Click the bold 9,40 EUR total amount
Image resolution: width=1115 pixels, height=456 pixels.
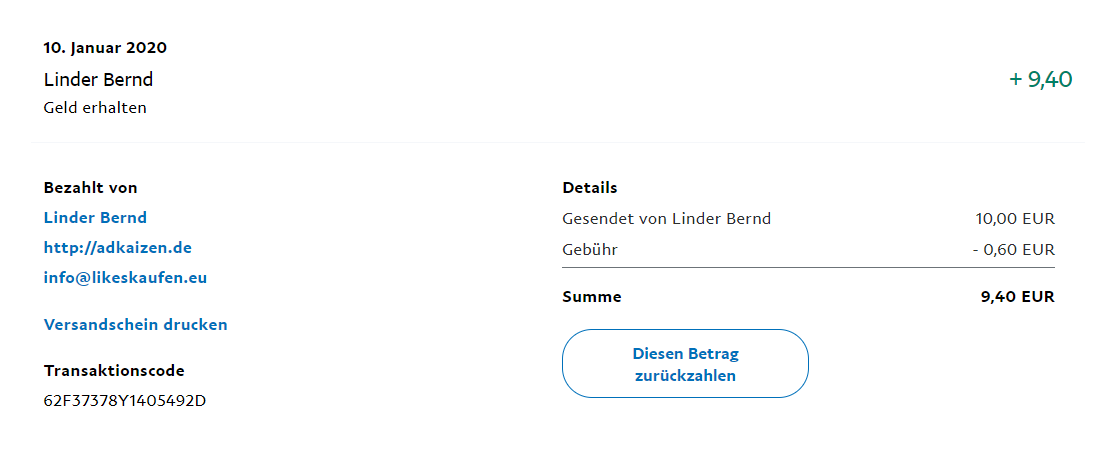pyautogui.click(x=1018, y=297)
